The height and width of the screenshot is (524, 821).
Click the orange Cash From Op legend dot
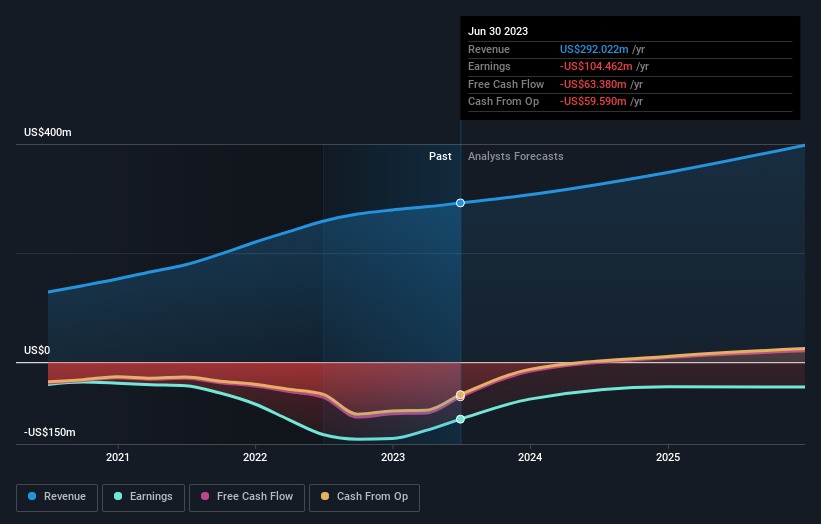tap(325, 496)
